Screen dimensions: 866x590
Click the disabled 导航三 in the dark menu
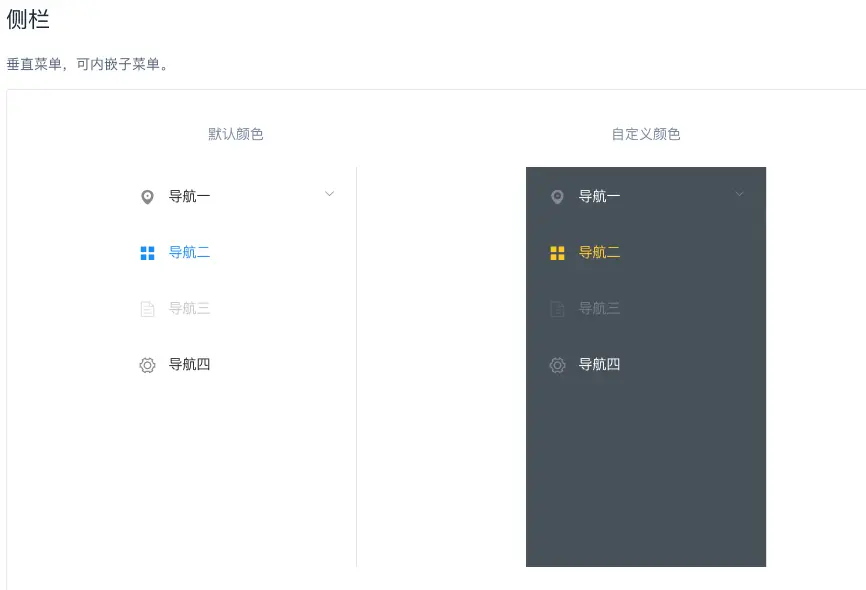(599, 309)
